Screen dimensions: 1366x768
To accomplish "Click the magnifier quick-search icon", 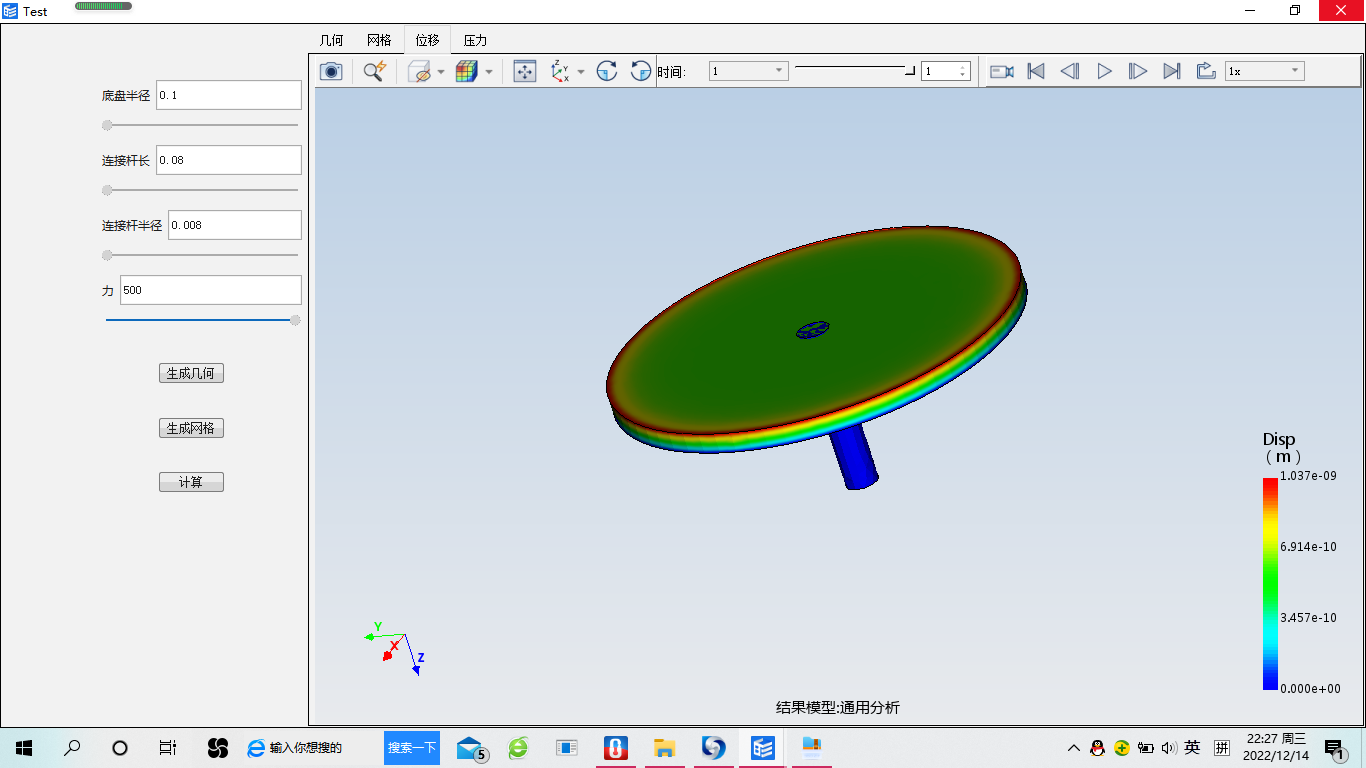I will point(375,71).
